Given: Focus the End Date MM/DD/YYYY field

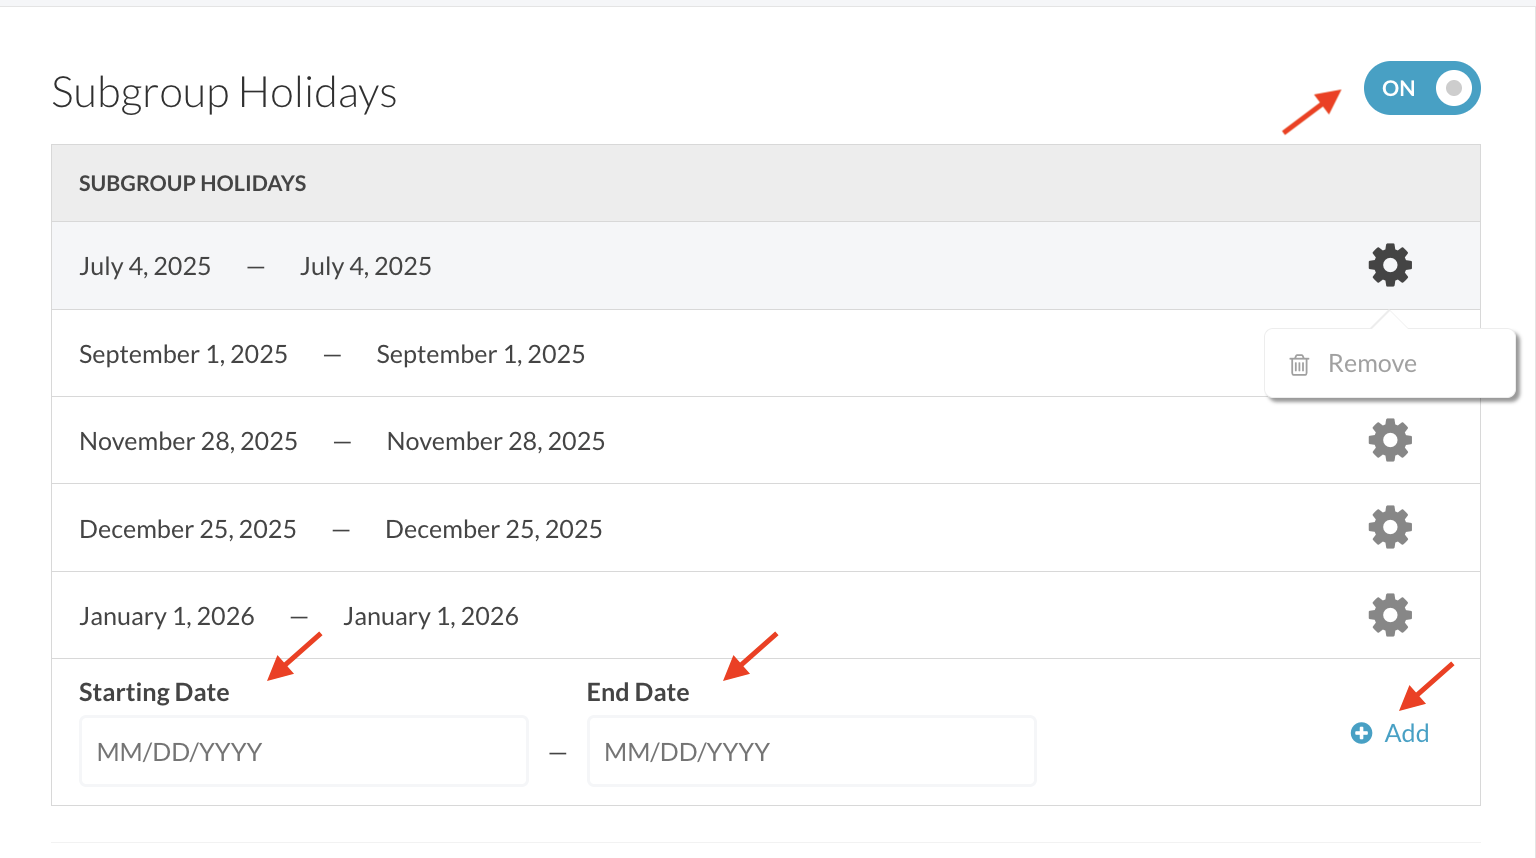Looking at the screenshot, I should [x=811, y=752].
